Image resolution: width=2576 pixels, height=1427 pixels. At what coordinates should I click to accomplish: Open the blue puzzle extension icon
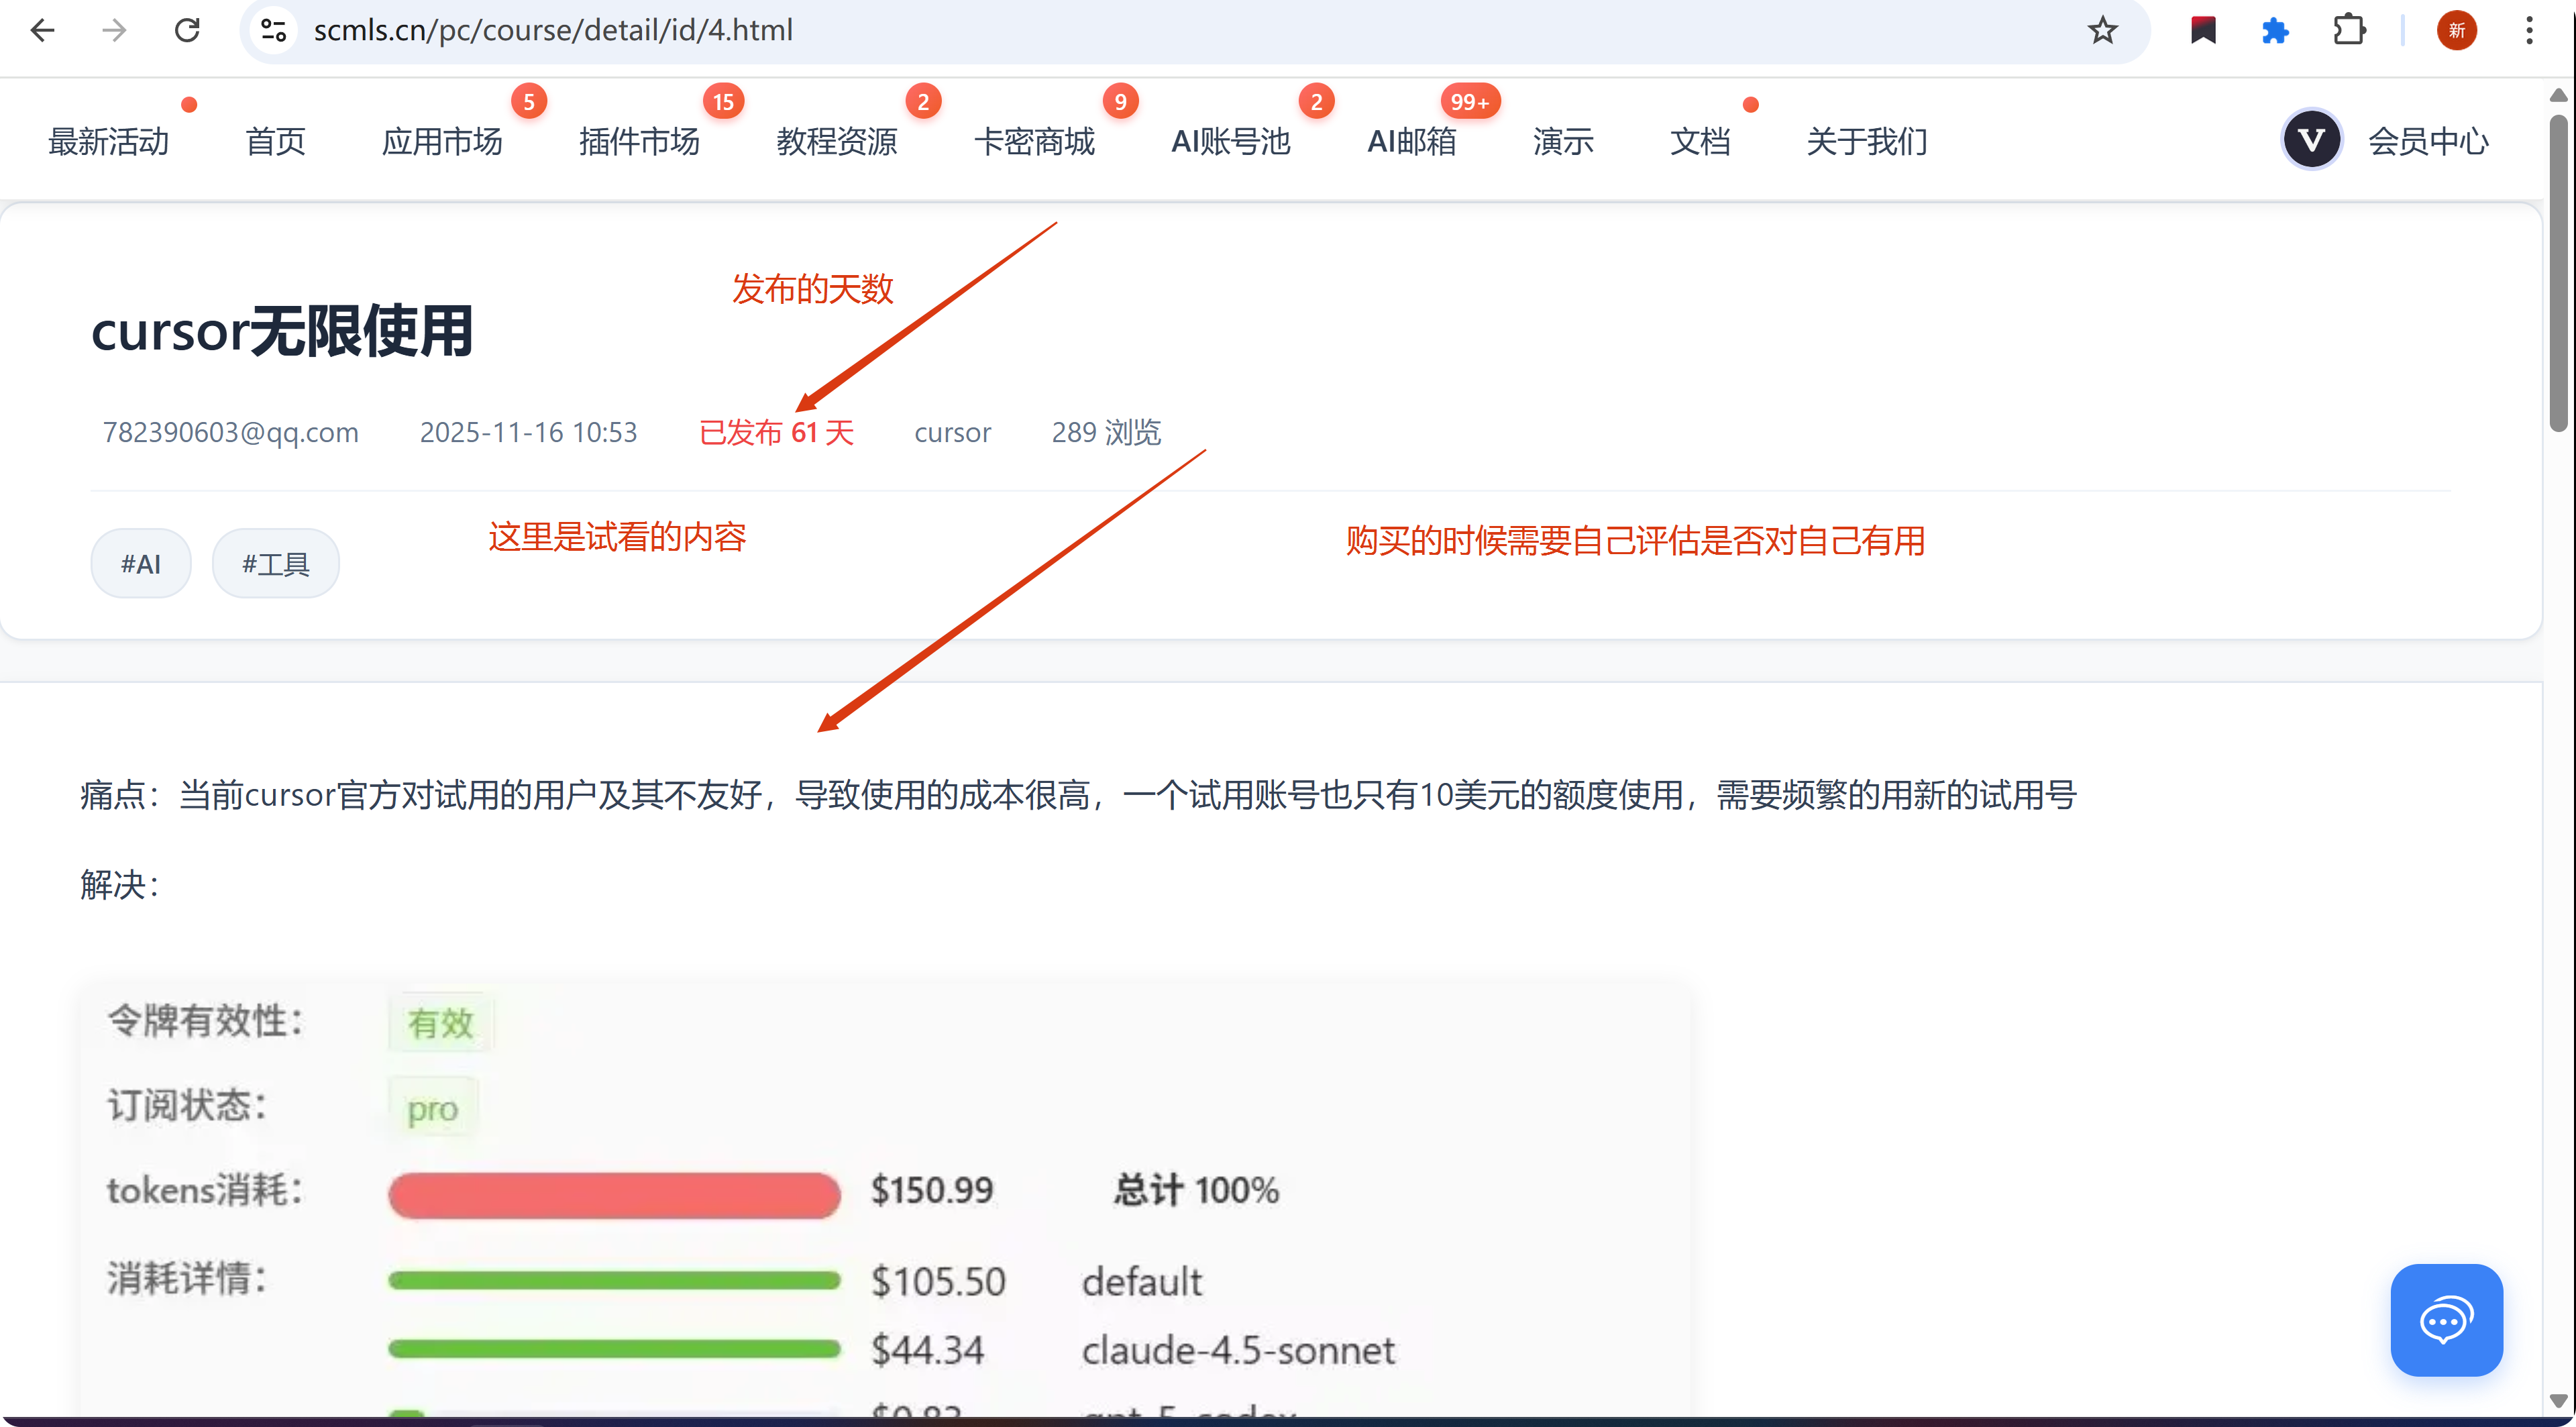pos(2275,30)
